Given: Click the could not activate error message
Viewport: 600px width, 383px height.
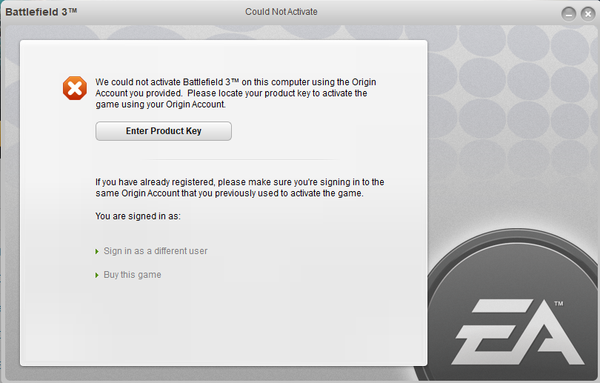Looking at the screenshot, I should pyautogui.click(x=236, y=93).
